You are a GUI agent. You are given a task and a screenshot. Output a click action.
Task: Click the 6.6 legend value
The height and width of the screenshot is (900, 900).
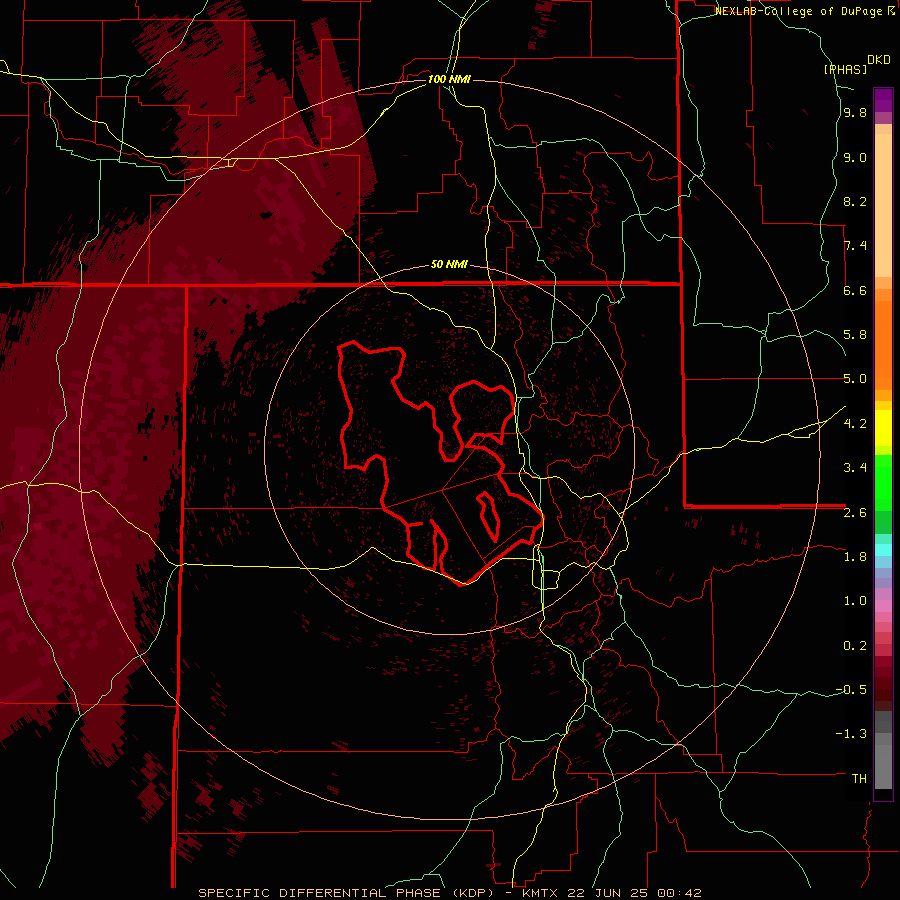coord(855,290)
